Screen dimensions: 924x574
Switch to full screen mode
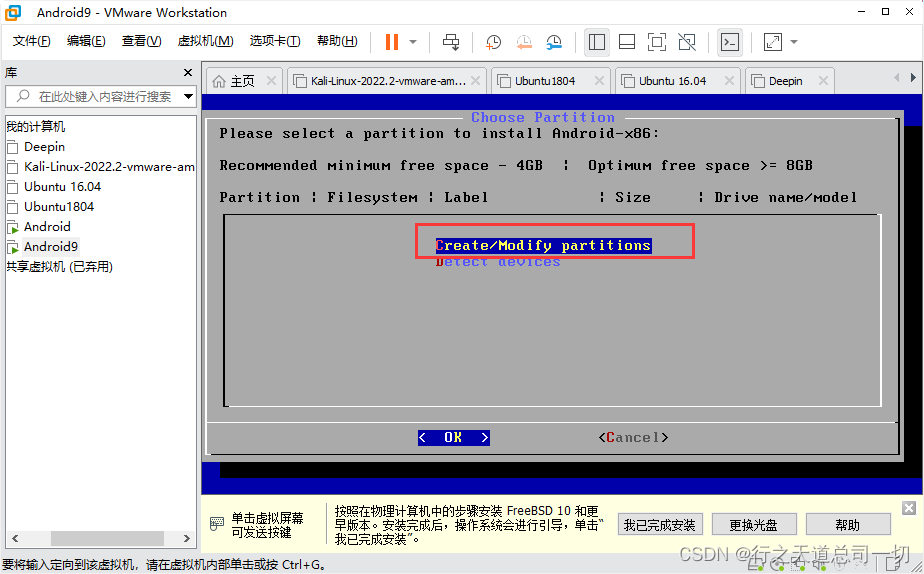click(x=656, y=42)
